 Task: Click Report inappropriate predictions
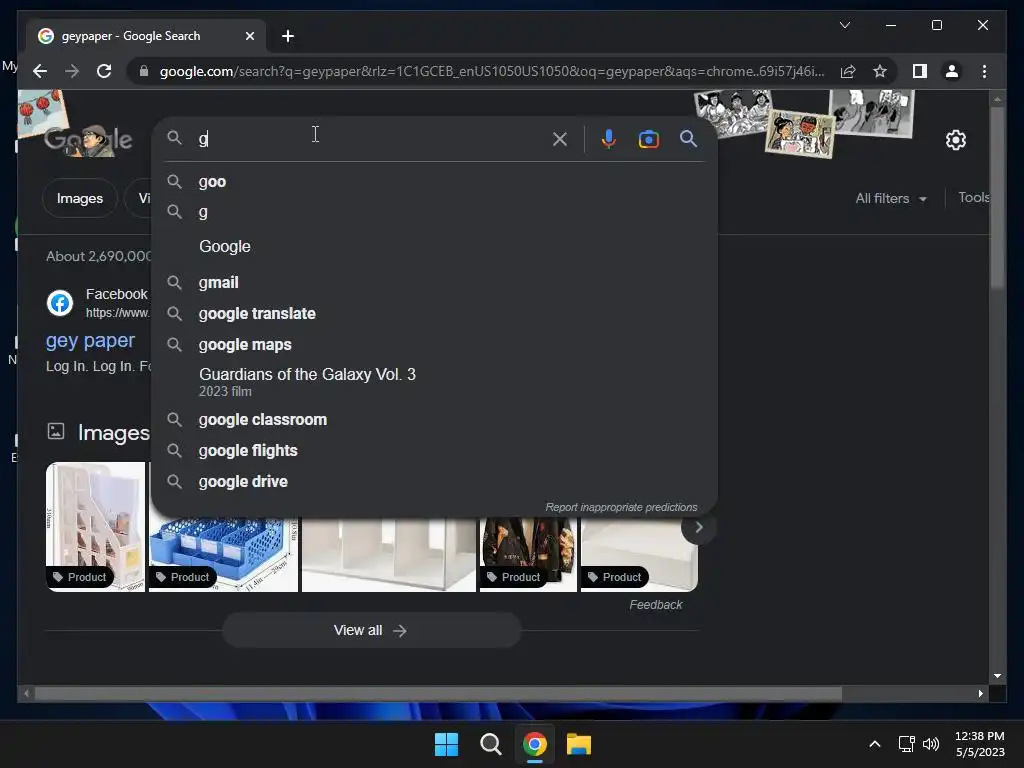pyautogui.click(x=621, y=507)
